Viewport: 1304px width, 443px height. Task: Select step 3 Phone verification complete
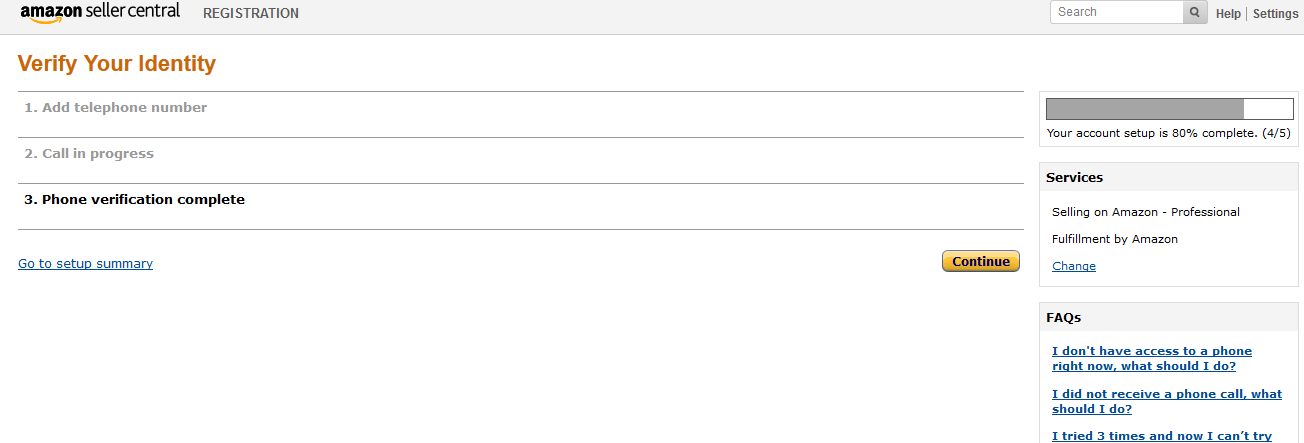(134, 200)
